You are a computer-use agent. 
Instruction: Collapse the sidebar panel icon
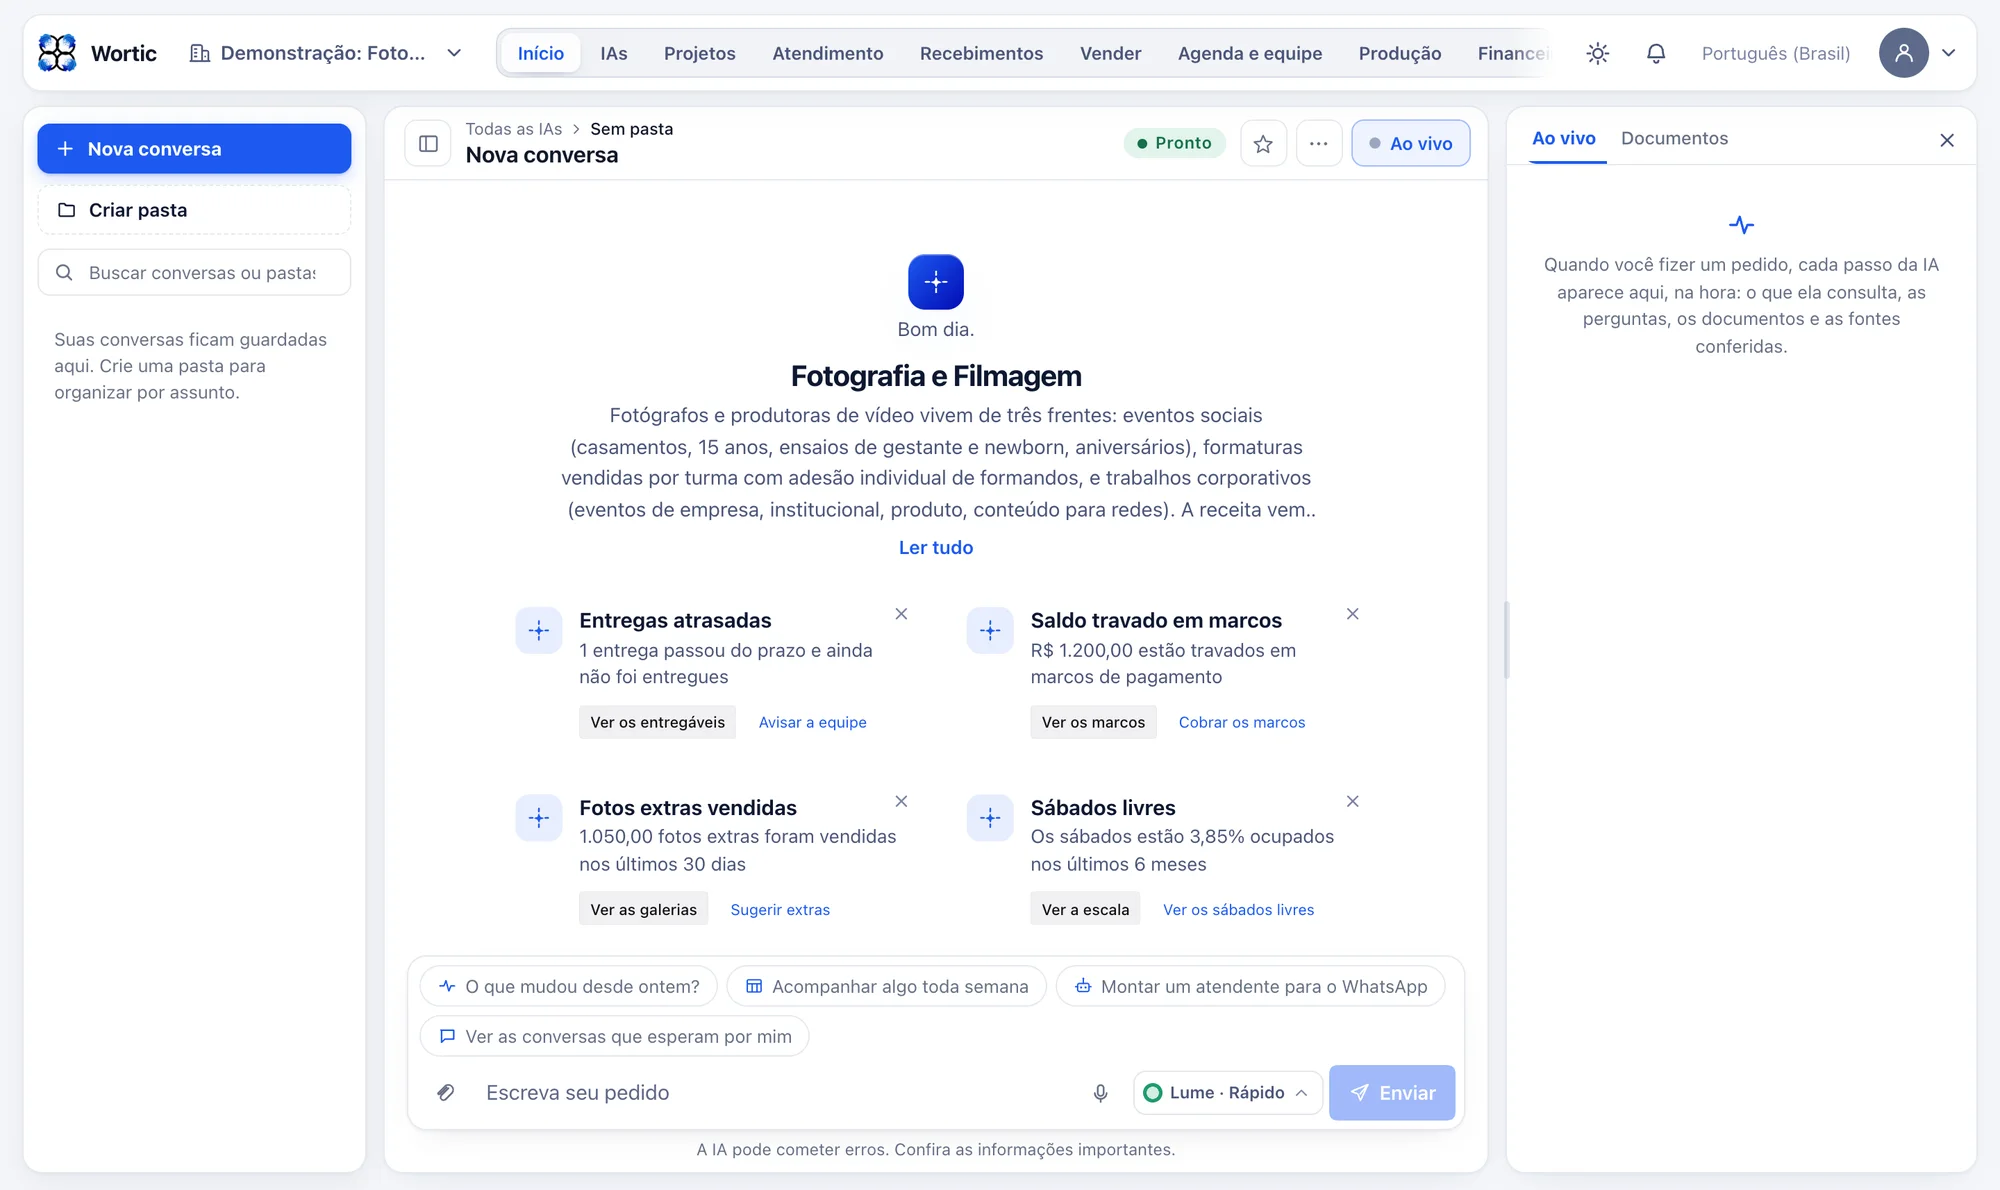pos(428,143)
